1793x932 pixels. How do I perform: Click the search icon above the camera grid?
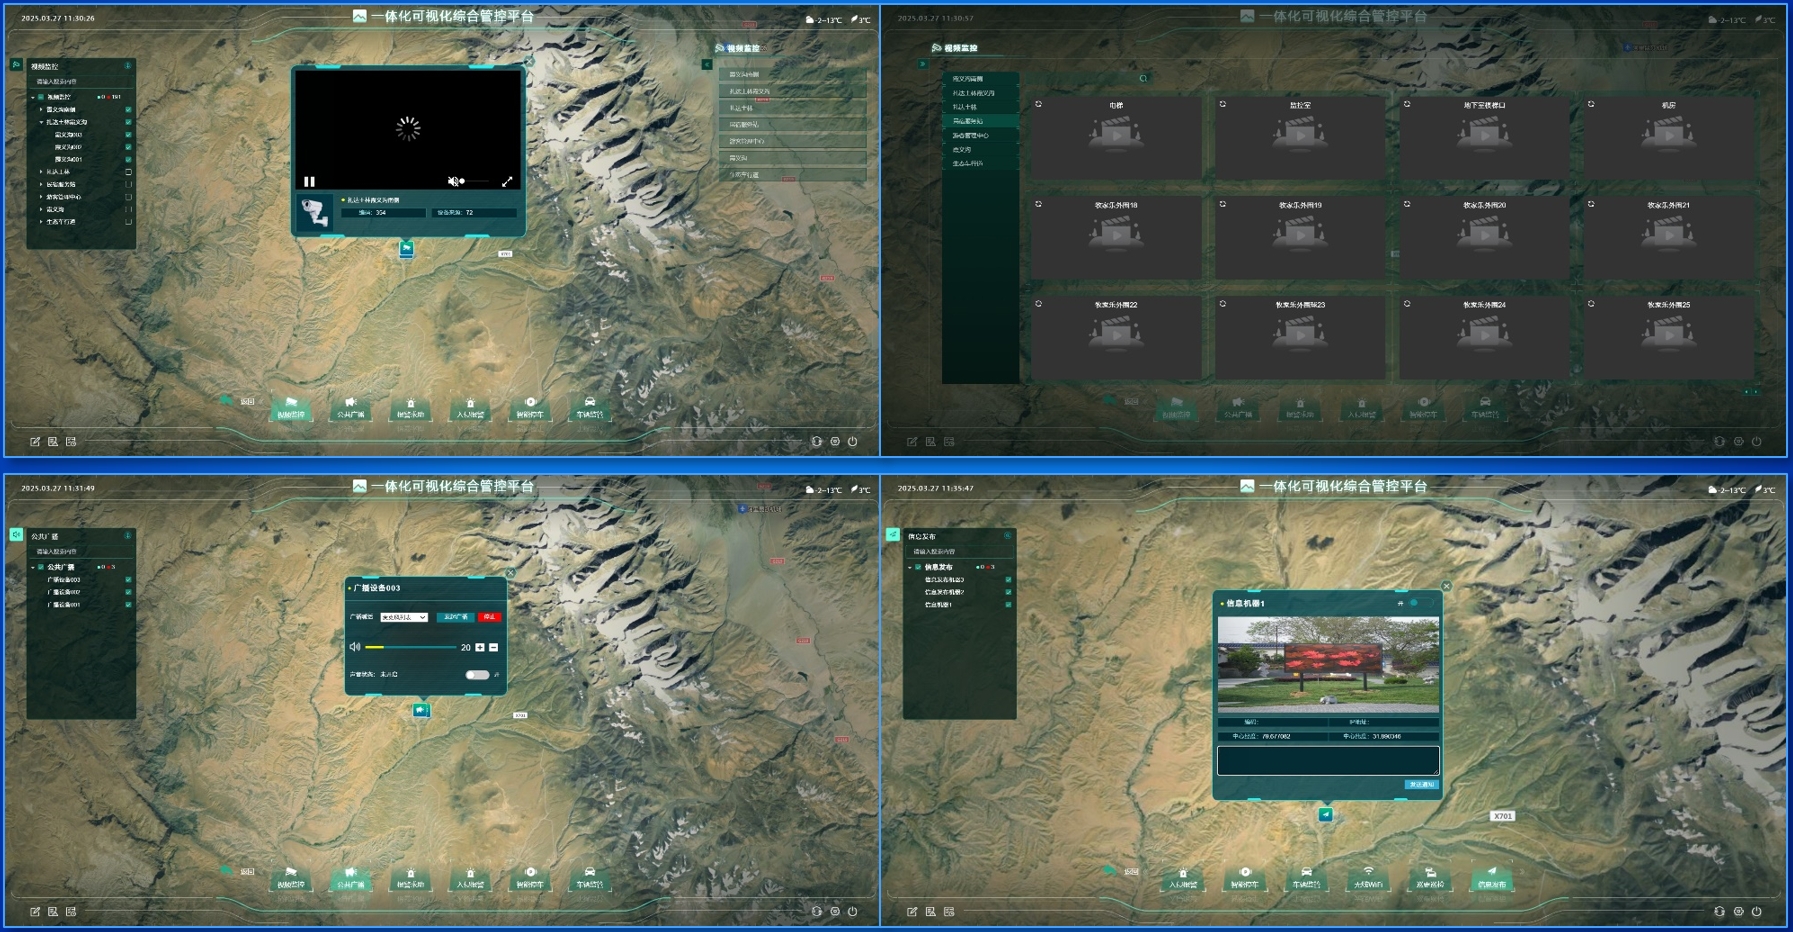[1143, 78]
